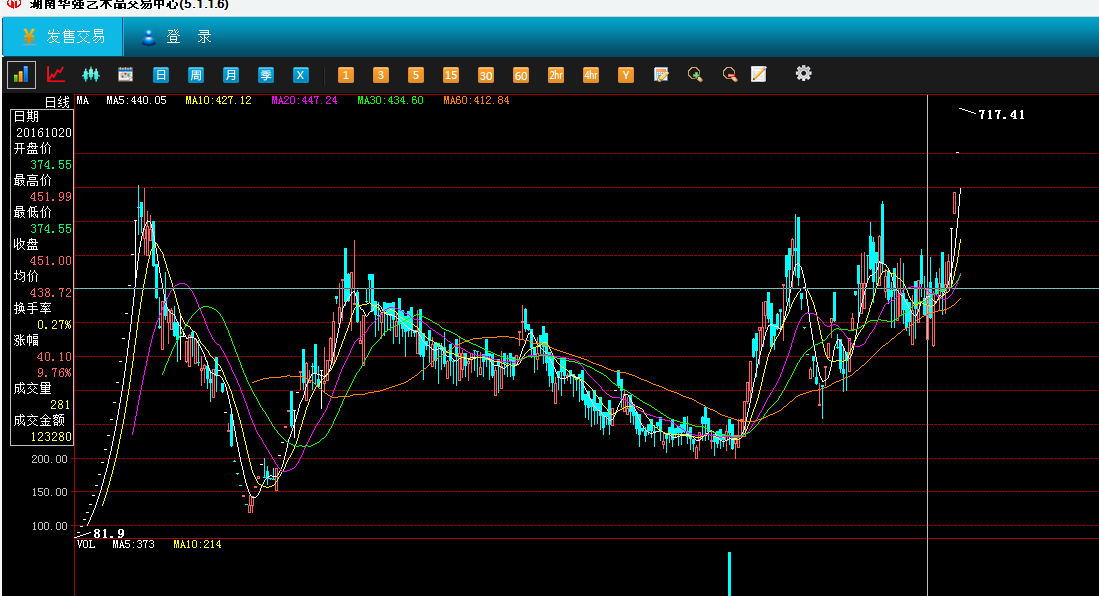The width and height of the screenshot is (1099, 596).
Task: Select the bar chart view icon
Action: [x=21, y=74]
